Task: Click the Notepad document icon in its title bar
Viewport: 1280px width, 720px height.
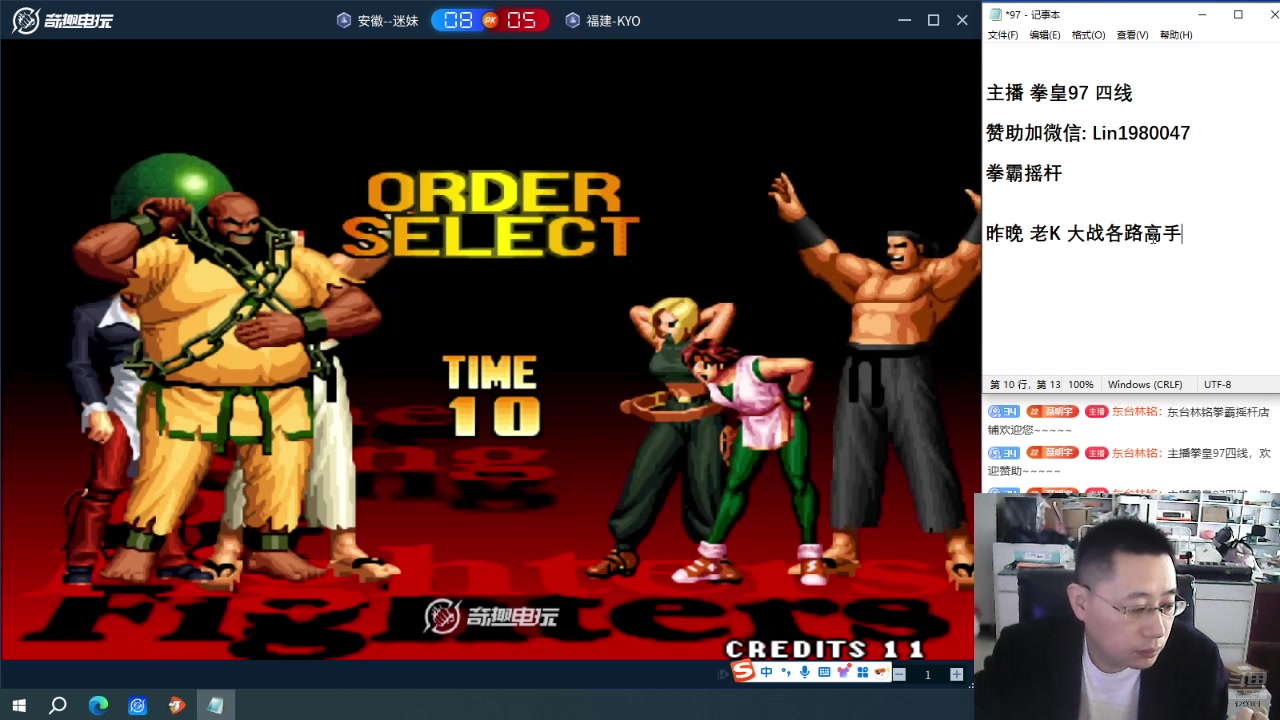Action: tap(995, 14)
